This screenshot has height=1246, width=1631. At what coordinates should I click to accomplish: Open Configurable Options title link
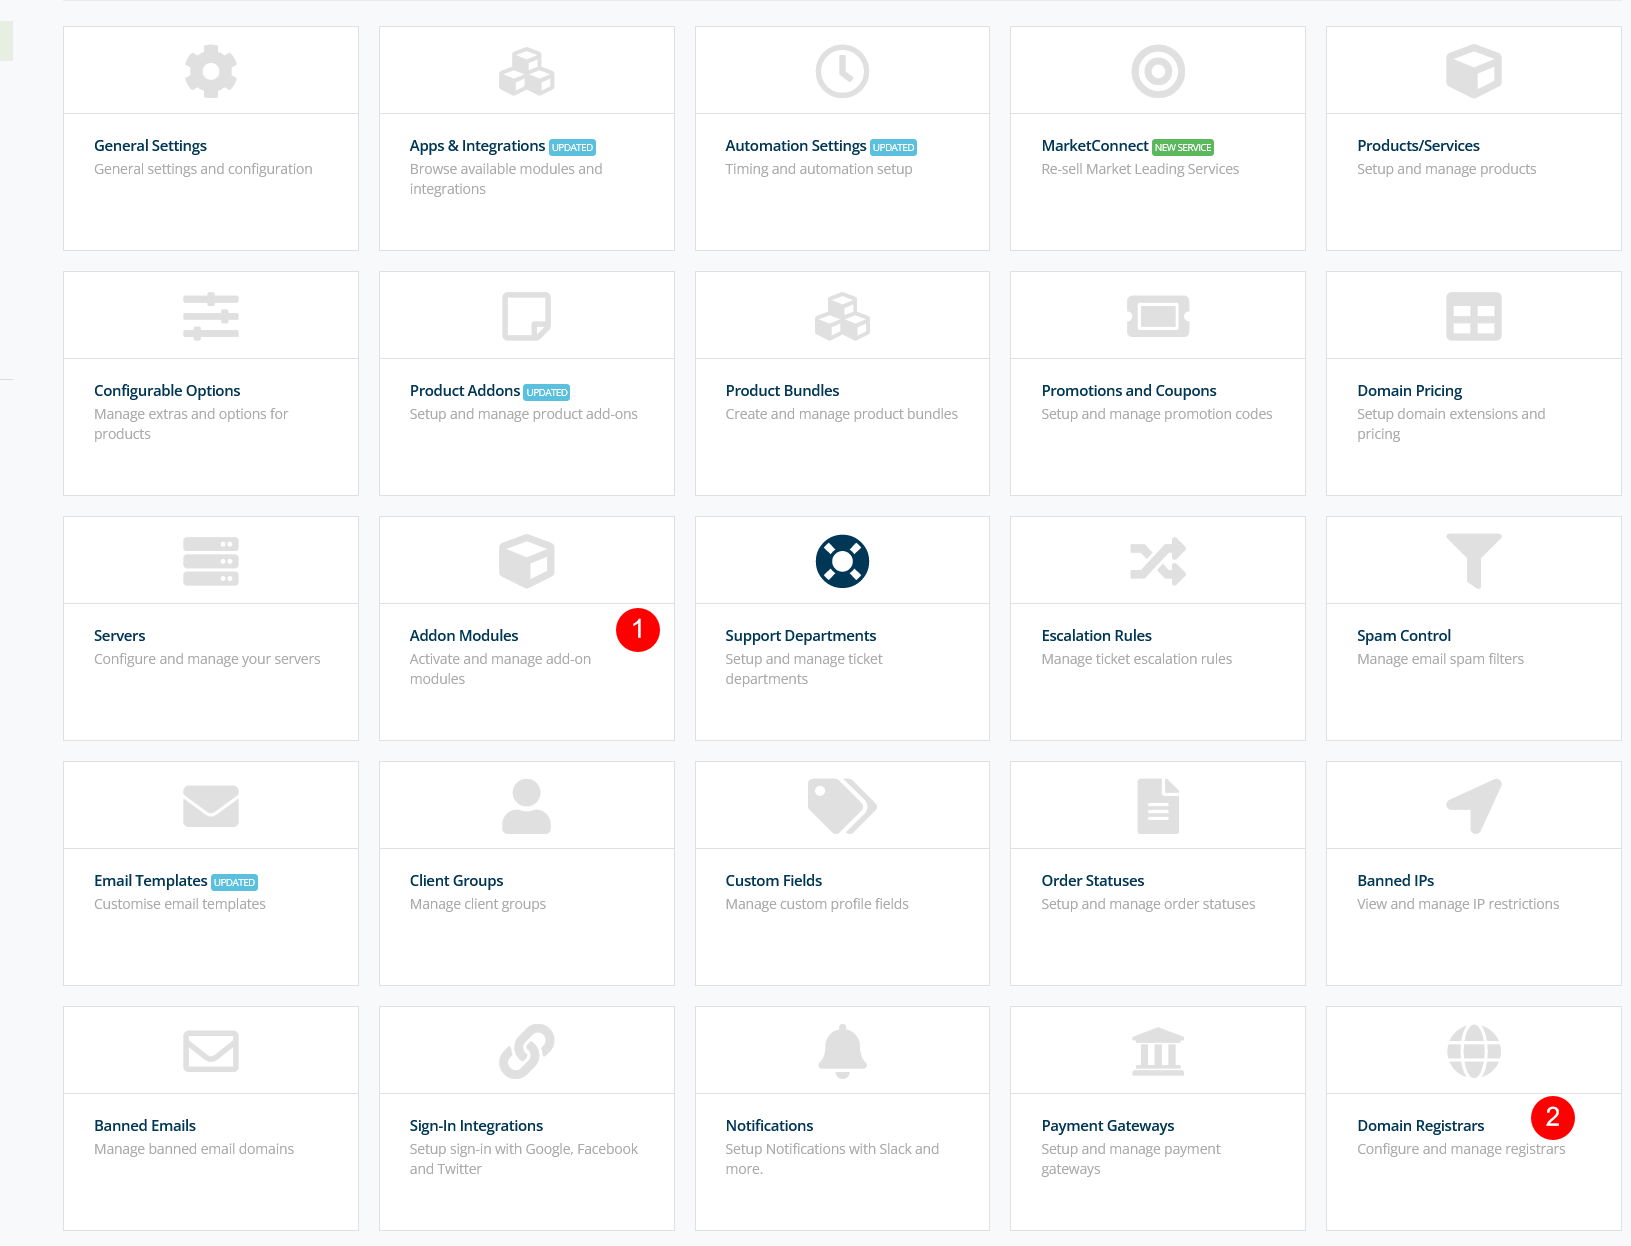(167, 391)
